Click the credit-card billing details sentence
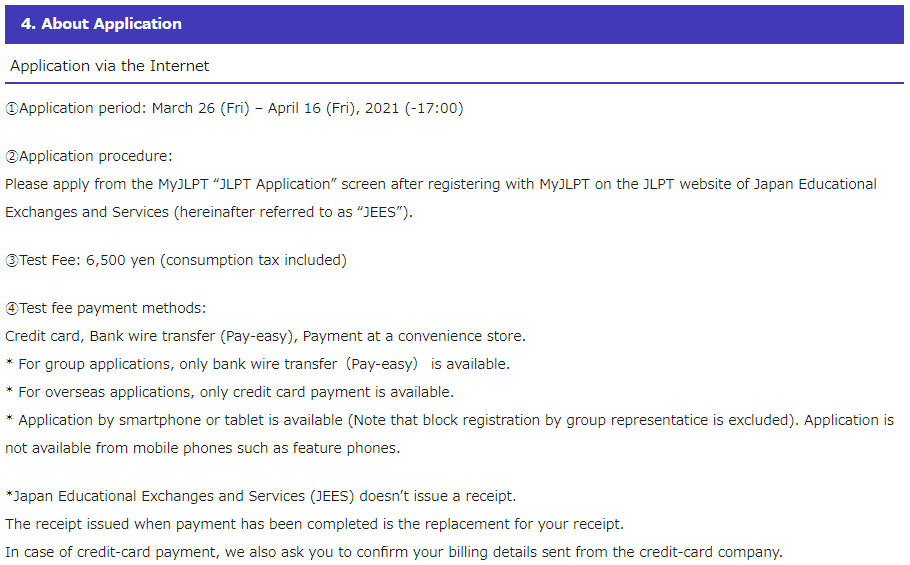Screen dimensions: 910x565 point(394,552)
